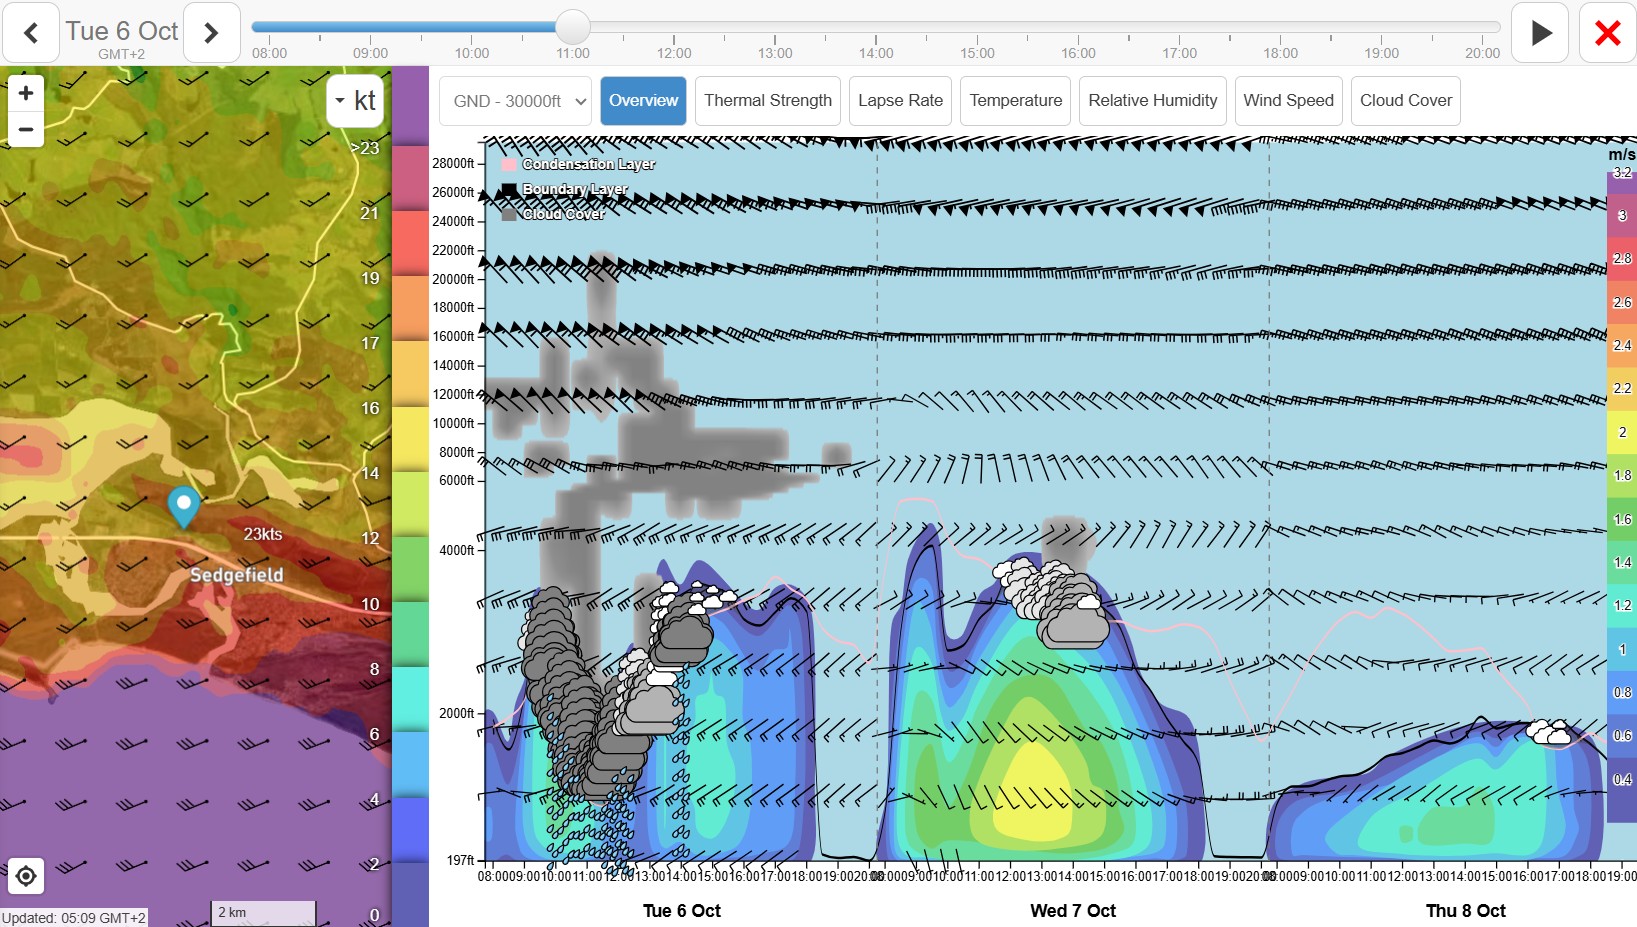This screenshot has width=1637, height=927.
Task: Click the 2 m/s yellow legend swatch
Action: 1622,432
